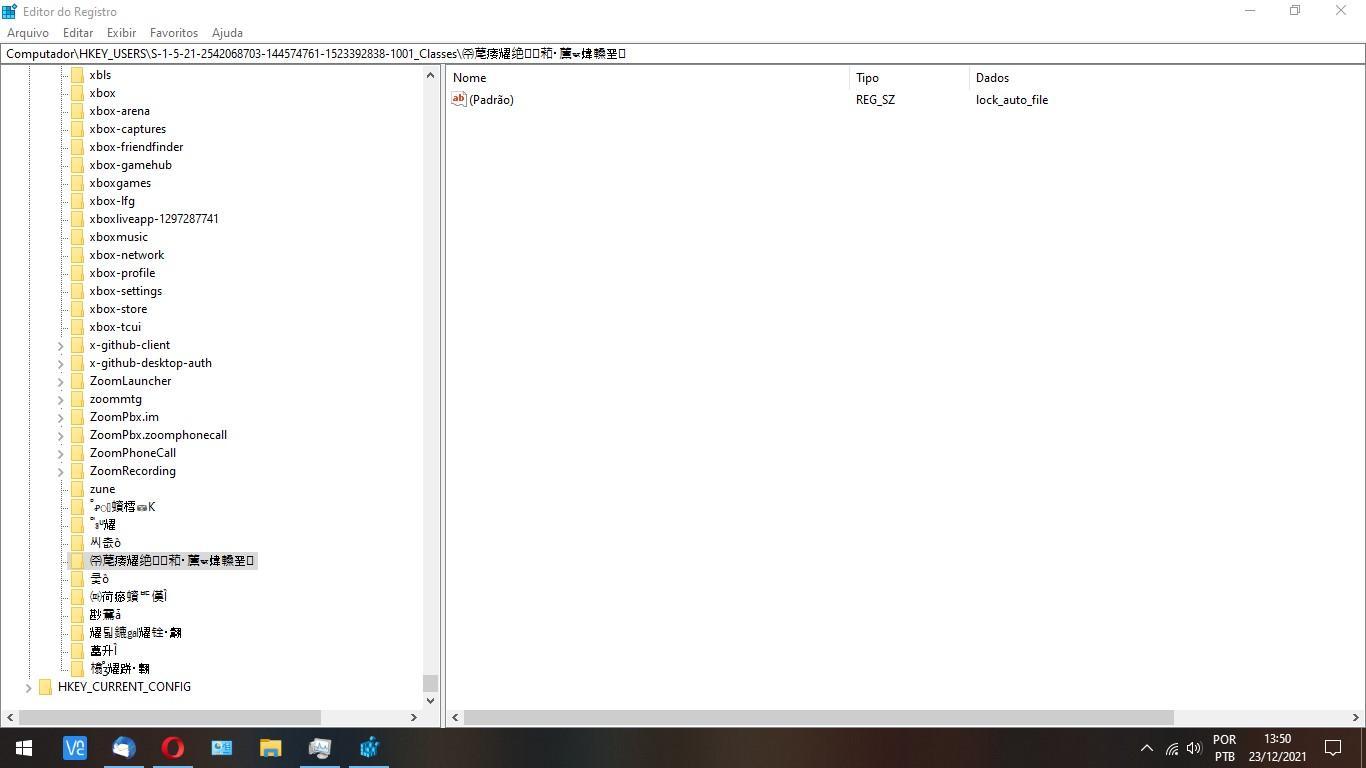Image resolution: width=1366 pixels, height=768 pixels.
Task: Expand the ZoomLauncher key
Action: coord(60,381)
